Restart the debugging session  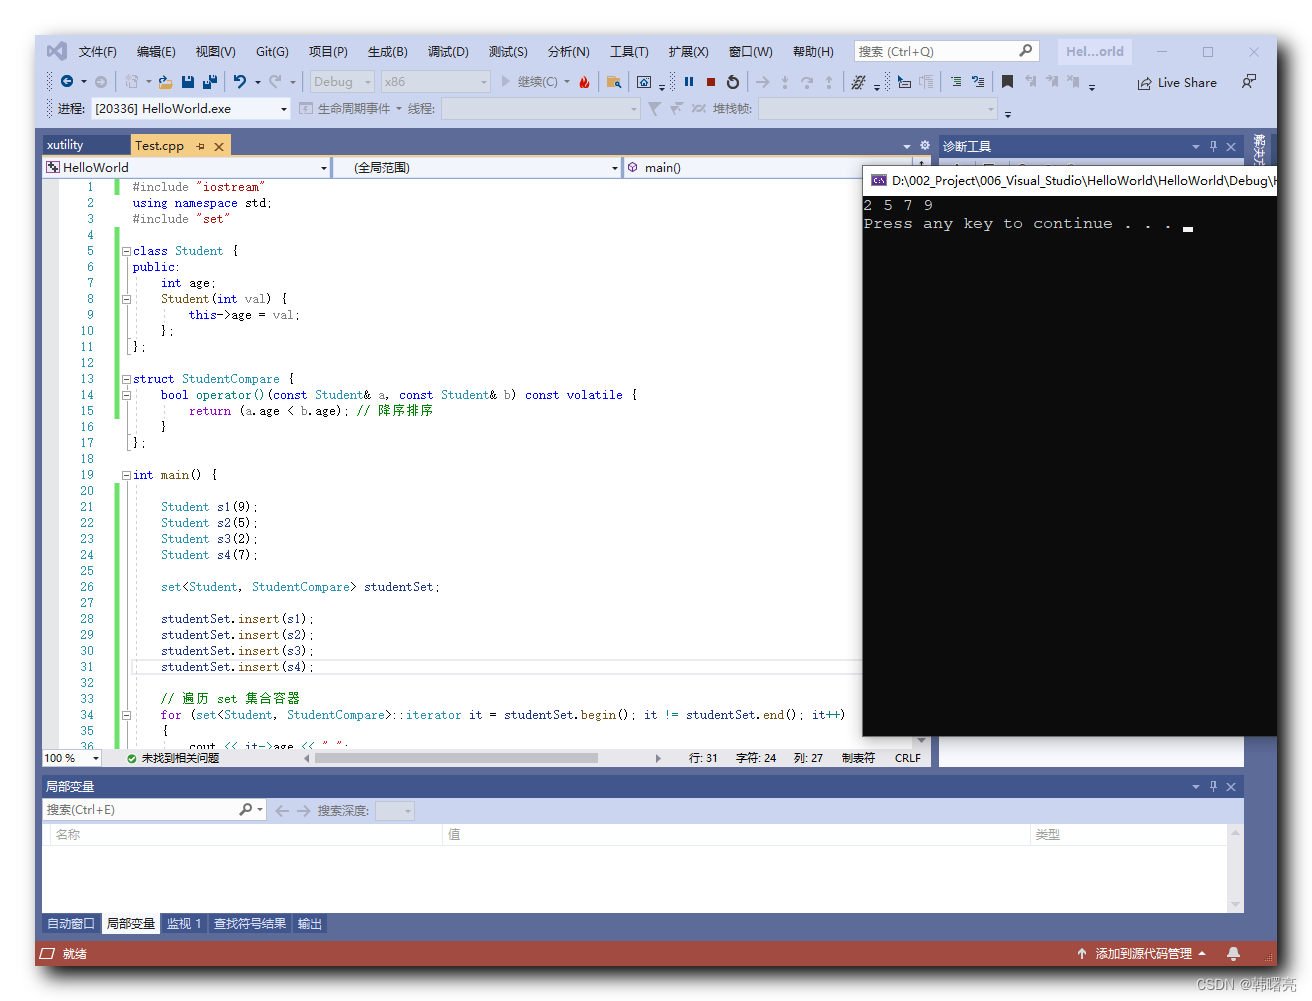point(734,82)
